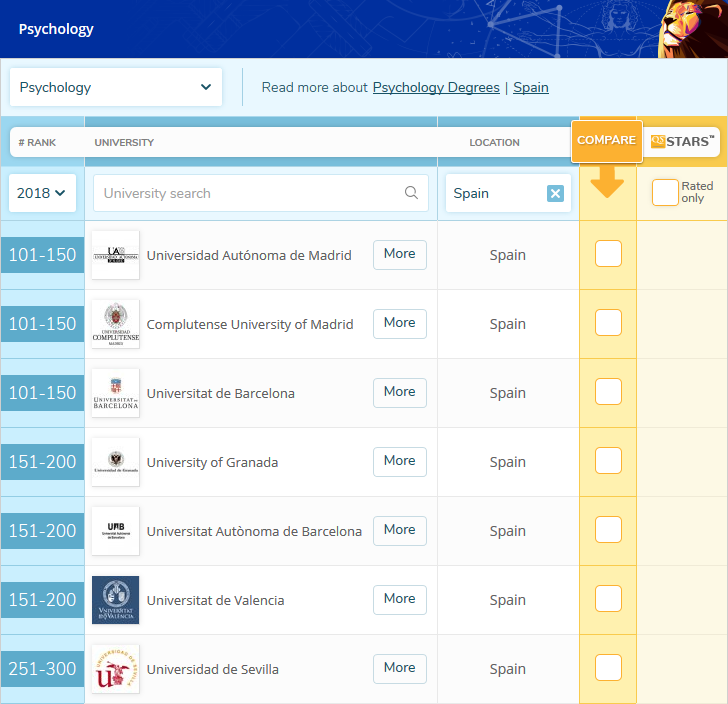
Task: Check compare for University of Granada
Action: 608,460
